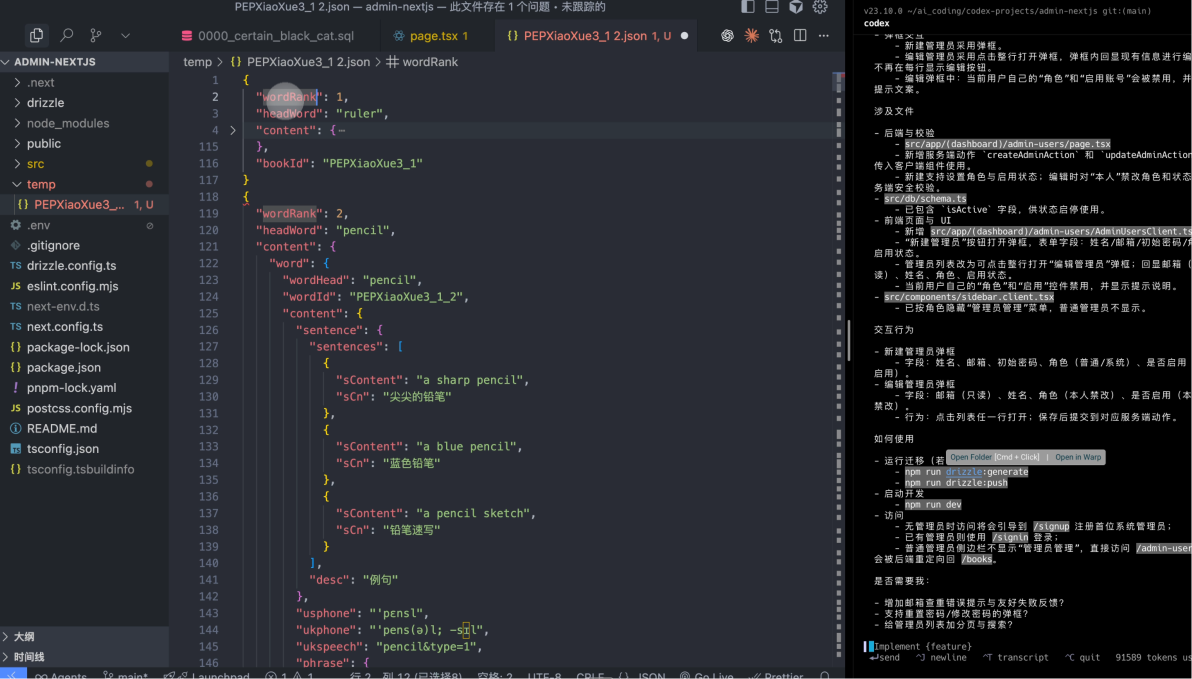Toggle the bottom panel layout button
Image resolution: width=1192 pixels, height=679 pixels.
coord(772,7)
